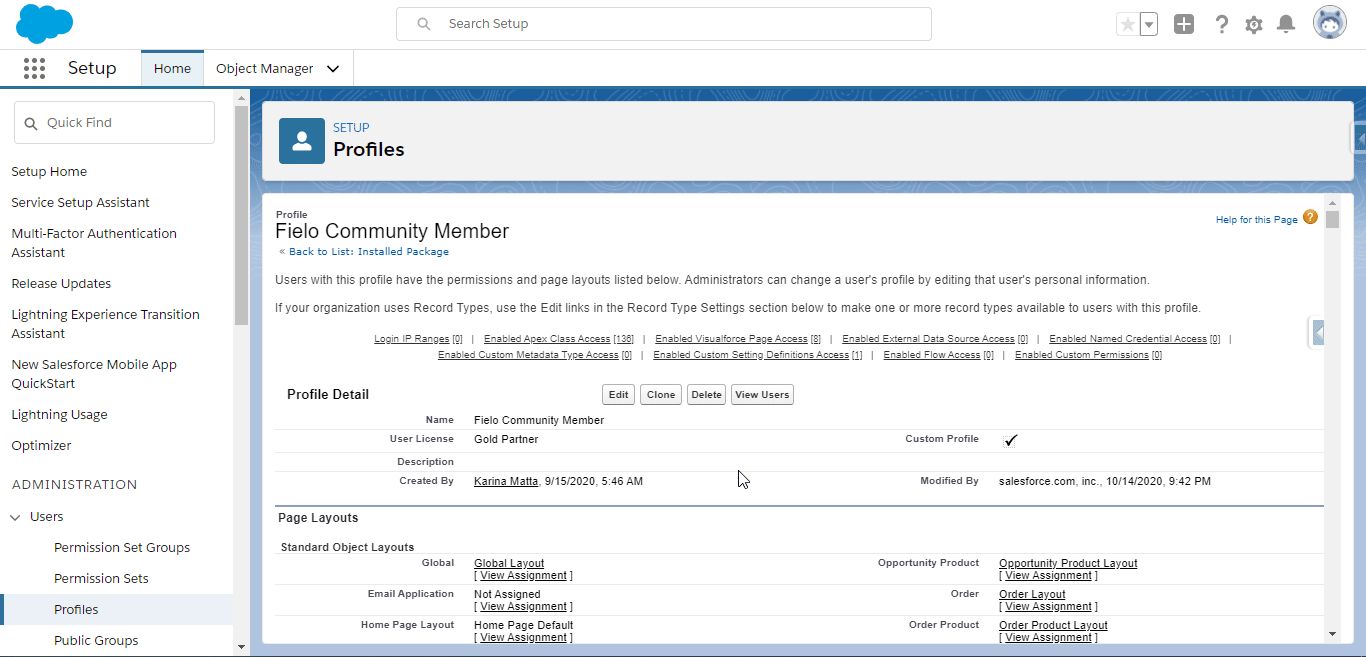Image resolution: width=1366 pixels, height=657 pixels.
Task: Open the global actions plus icon
Action: tap(1184, 24)
